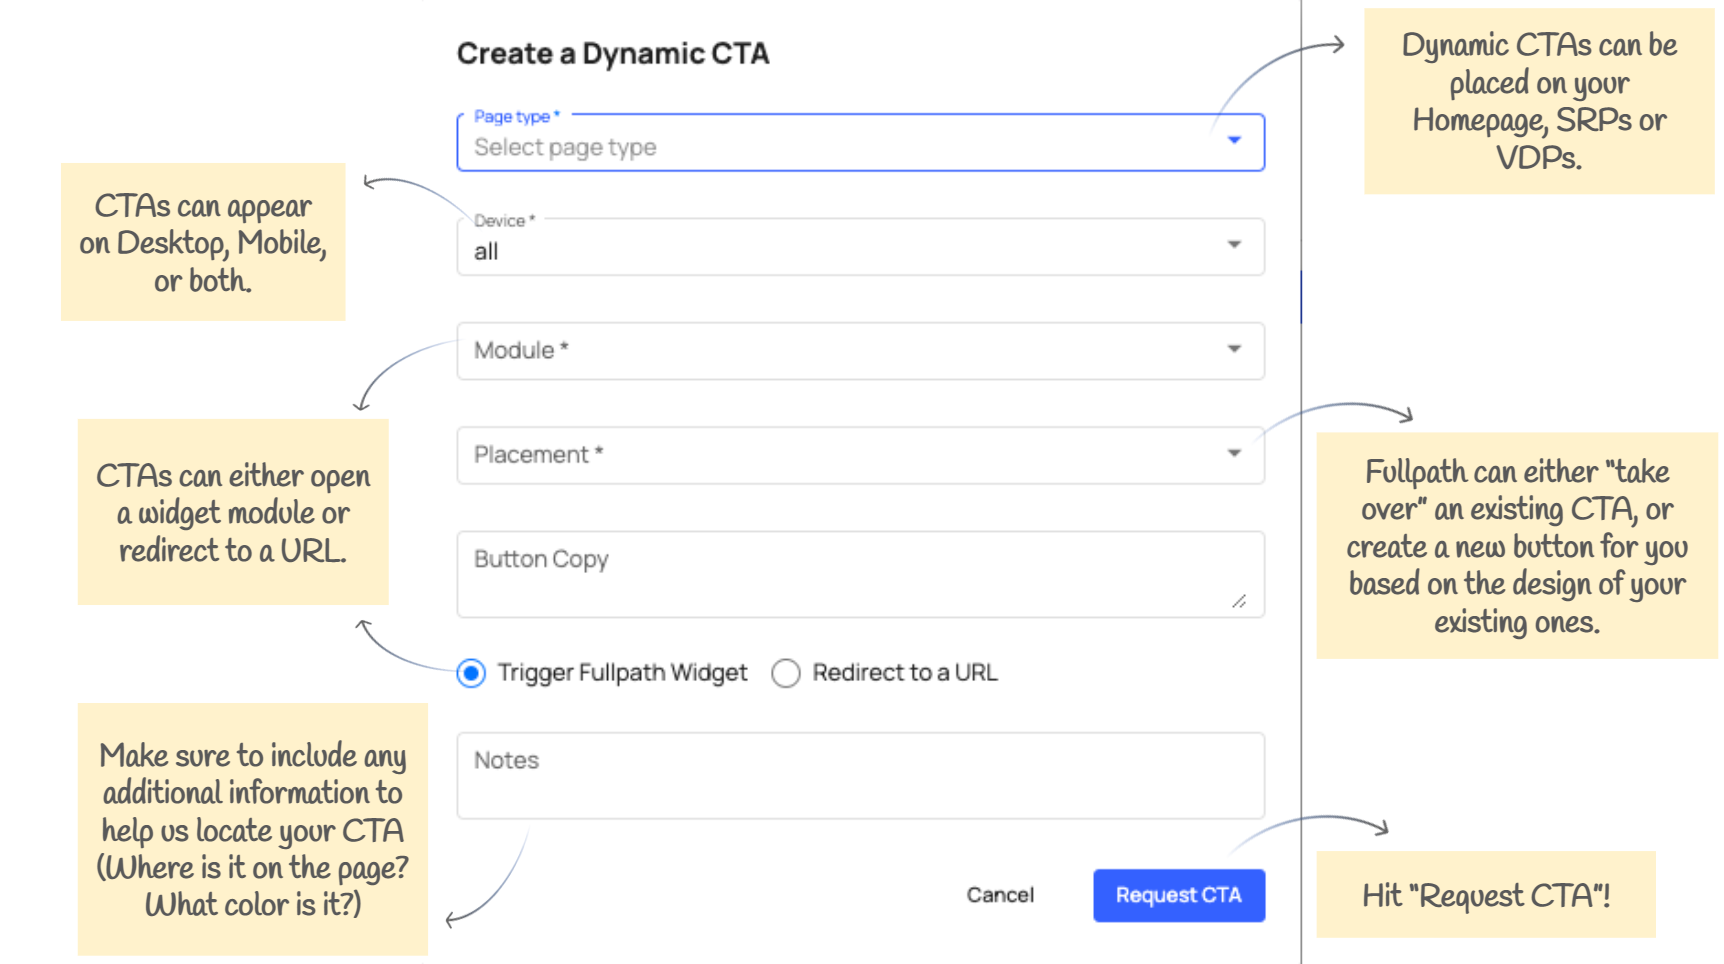Click the Device field's dropdown arrow icon
This screenshot has width=1724, height=964.
(x=1234, y=245)
